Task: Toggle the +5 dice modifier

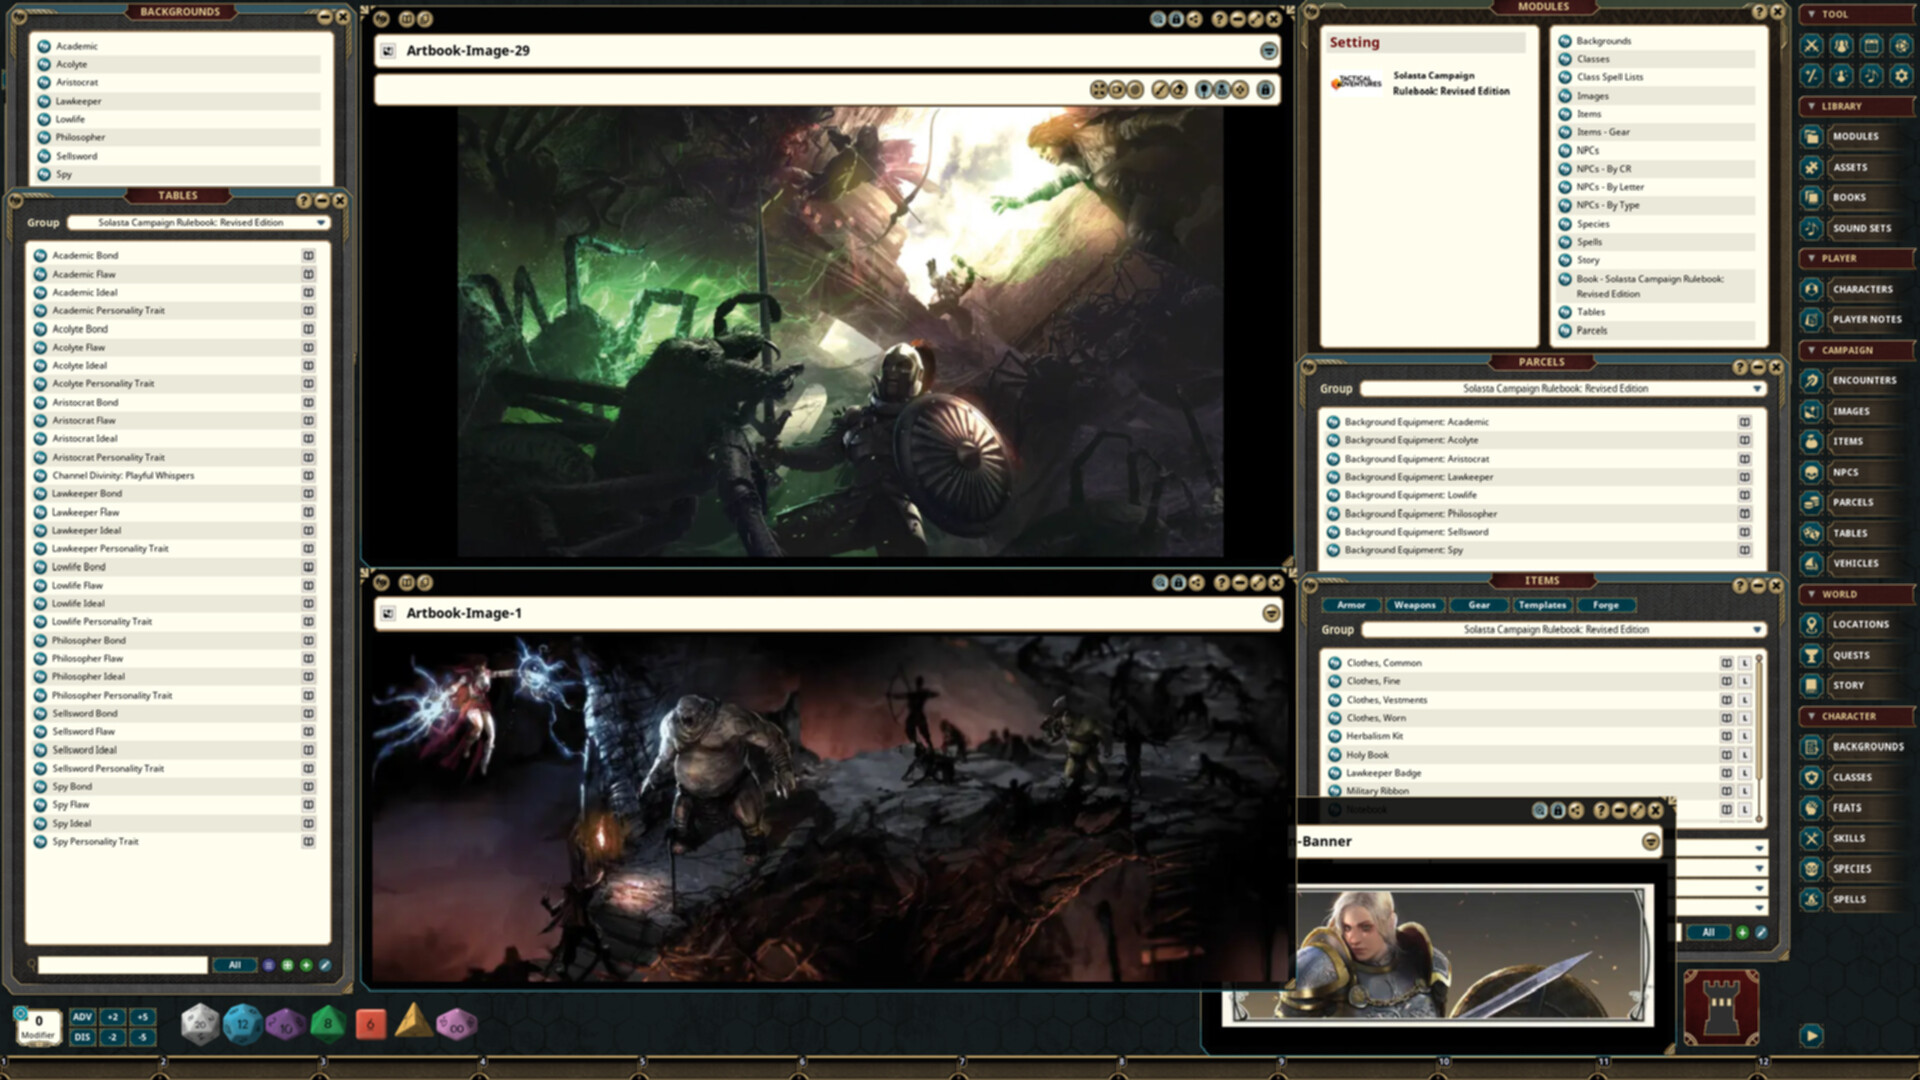Action: coord(142,1015)
